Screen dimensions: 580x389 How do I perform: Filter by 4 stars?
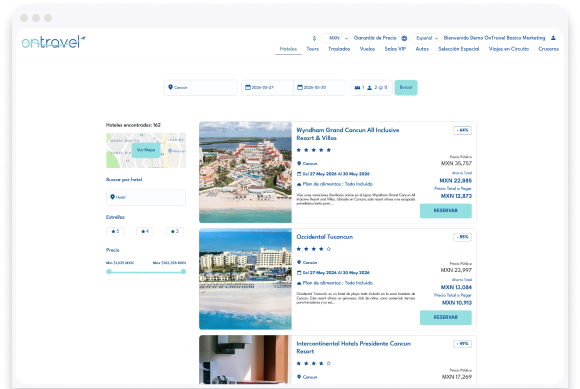[x=145, y=231]
